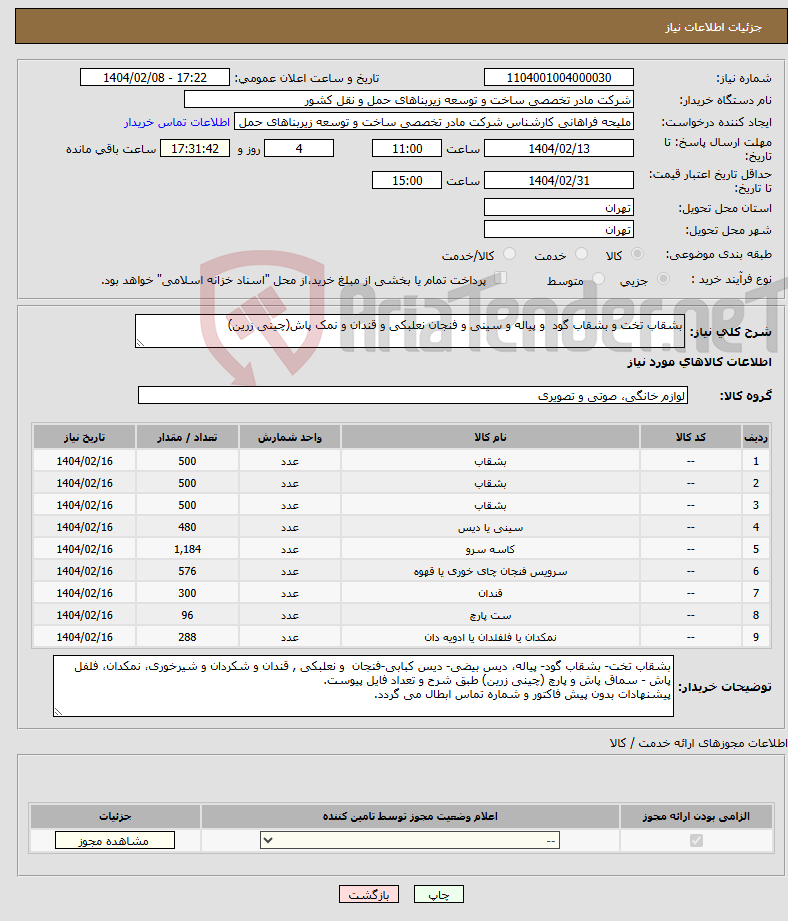Click the delivery city field تهران
The width and height of the screenshot is (788, 921).
[x=559, y=230]
